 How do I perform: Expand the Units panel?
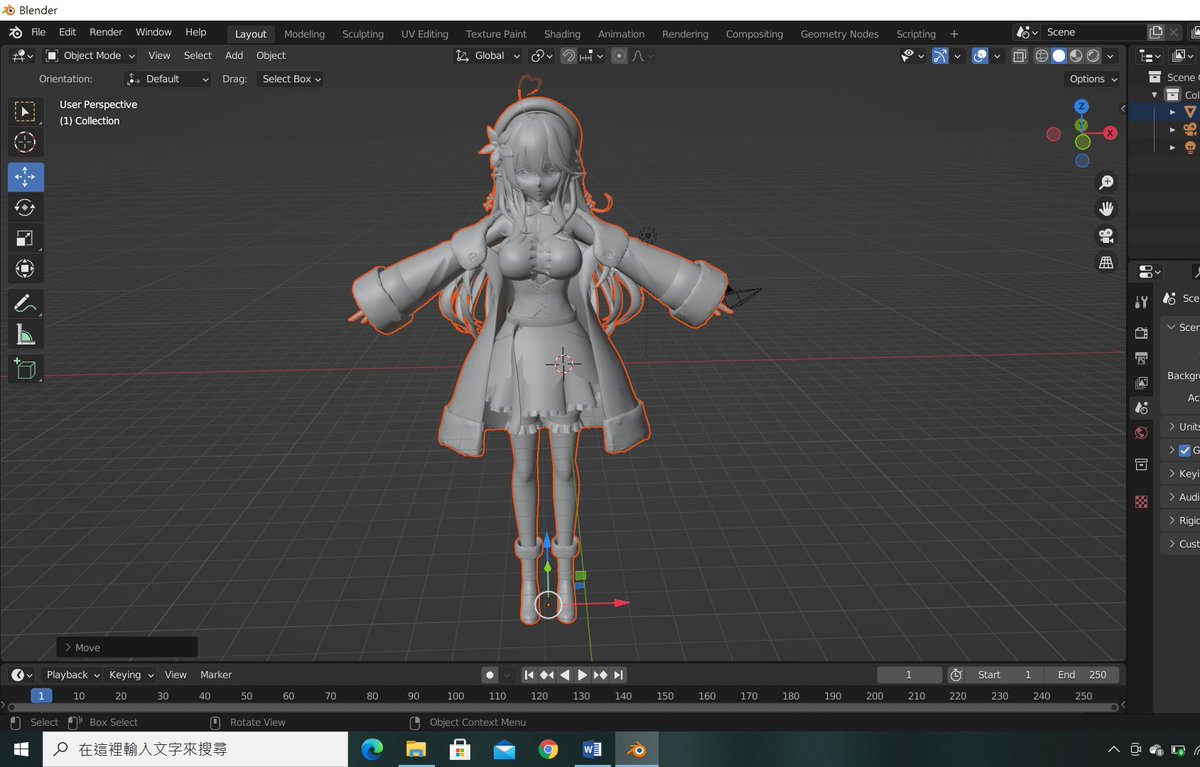1181,427
